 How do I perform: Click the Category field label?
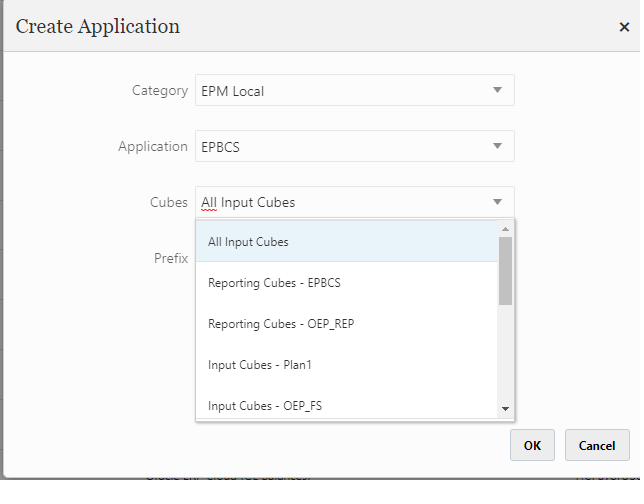tap(160, 90)
